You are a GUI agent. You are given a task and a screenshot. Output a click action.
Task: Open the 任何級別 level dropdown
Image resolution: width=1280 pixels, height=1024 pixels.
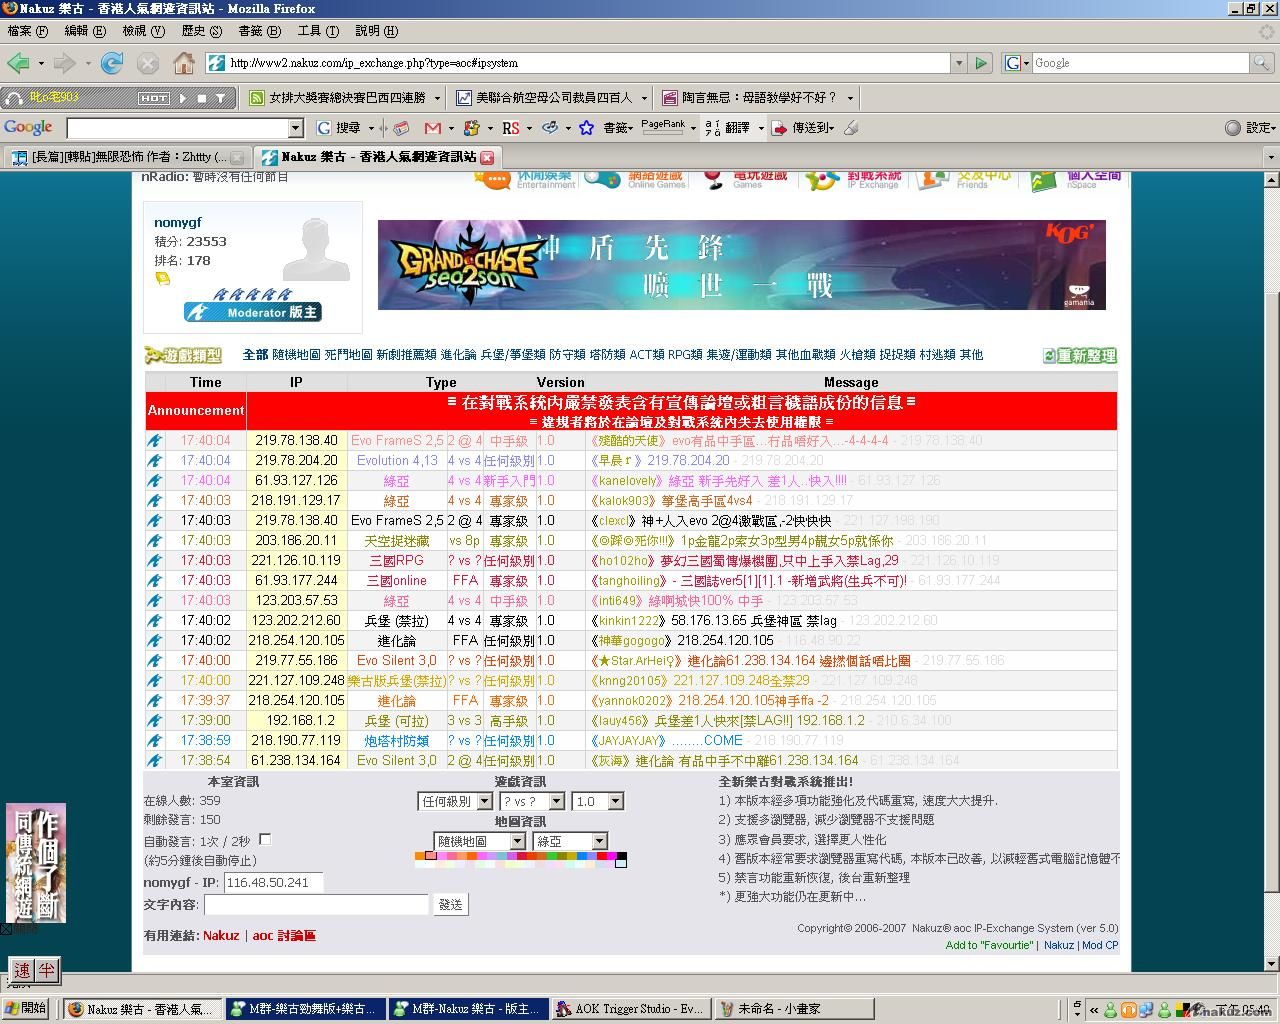[455, 801]
